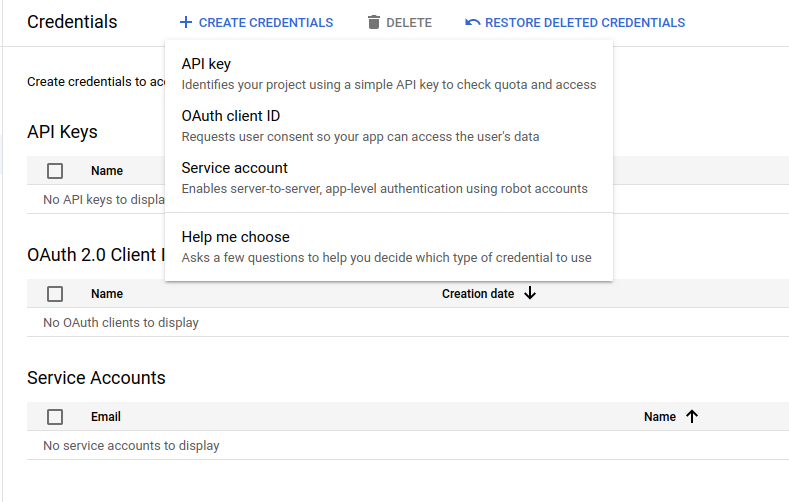Collapse menu via CREATE CREDENTIALS label

[266, 22]
